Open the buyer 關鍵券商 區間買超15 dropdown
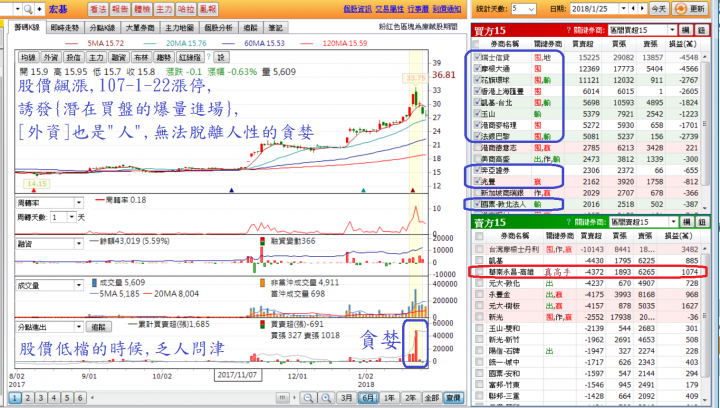 672,30
